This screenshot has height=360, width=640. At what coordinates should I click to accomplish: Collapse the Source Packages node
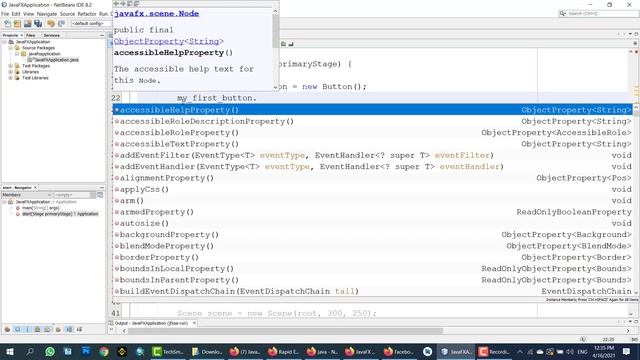point(11,48)
